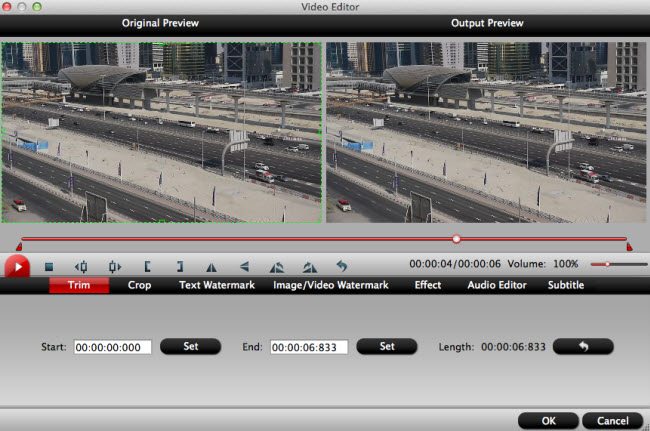Switch to the Effect tab
Image resolution: width=650 pixels, height=431 pixels.
click(428, 285)
